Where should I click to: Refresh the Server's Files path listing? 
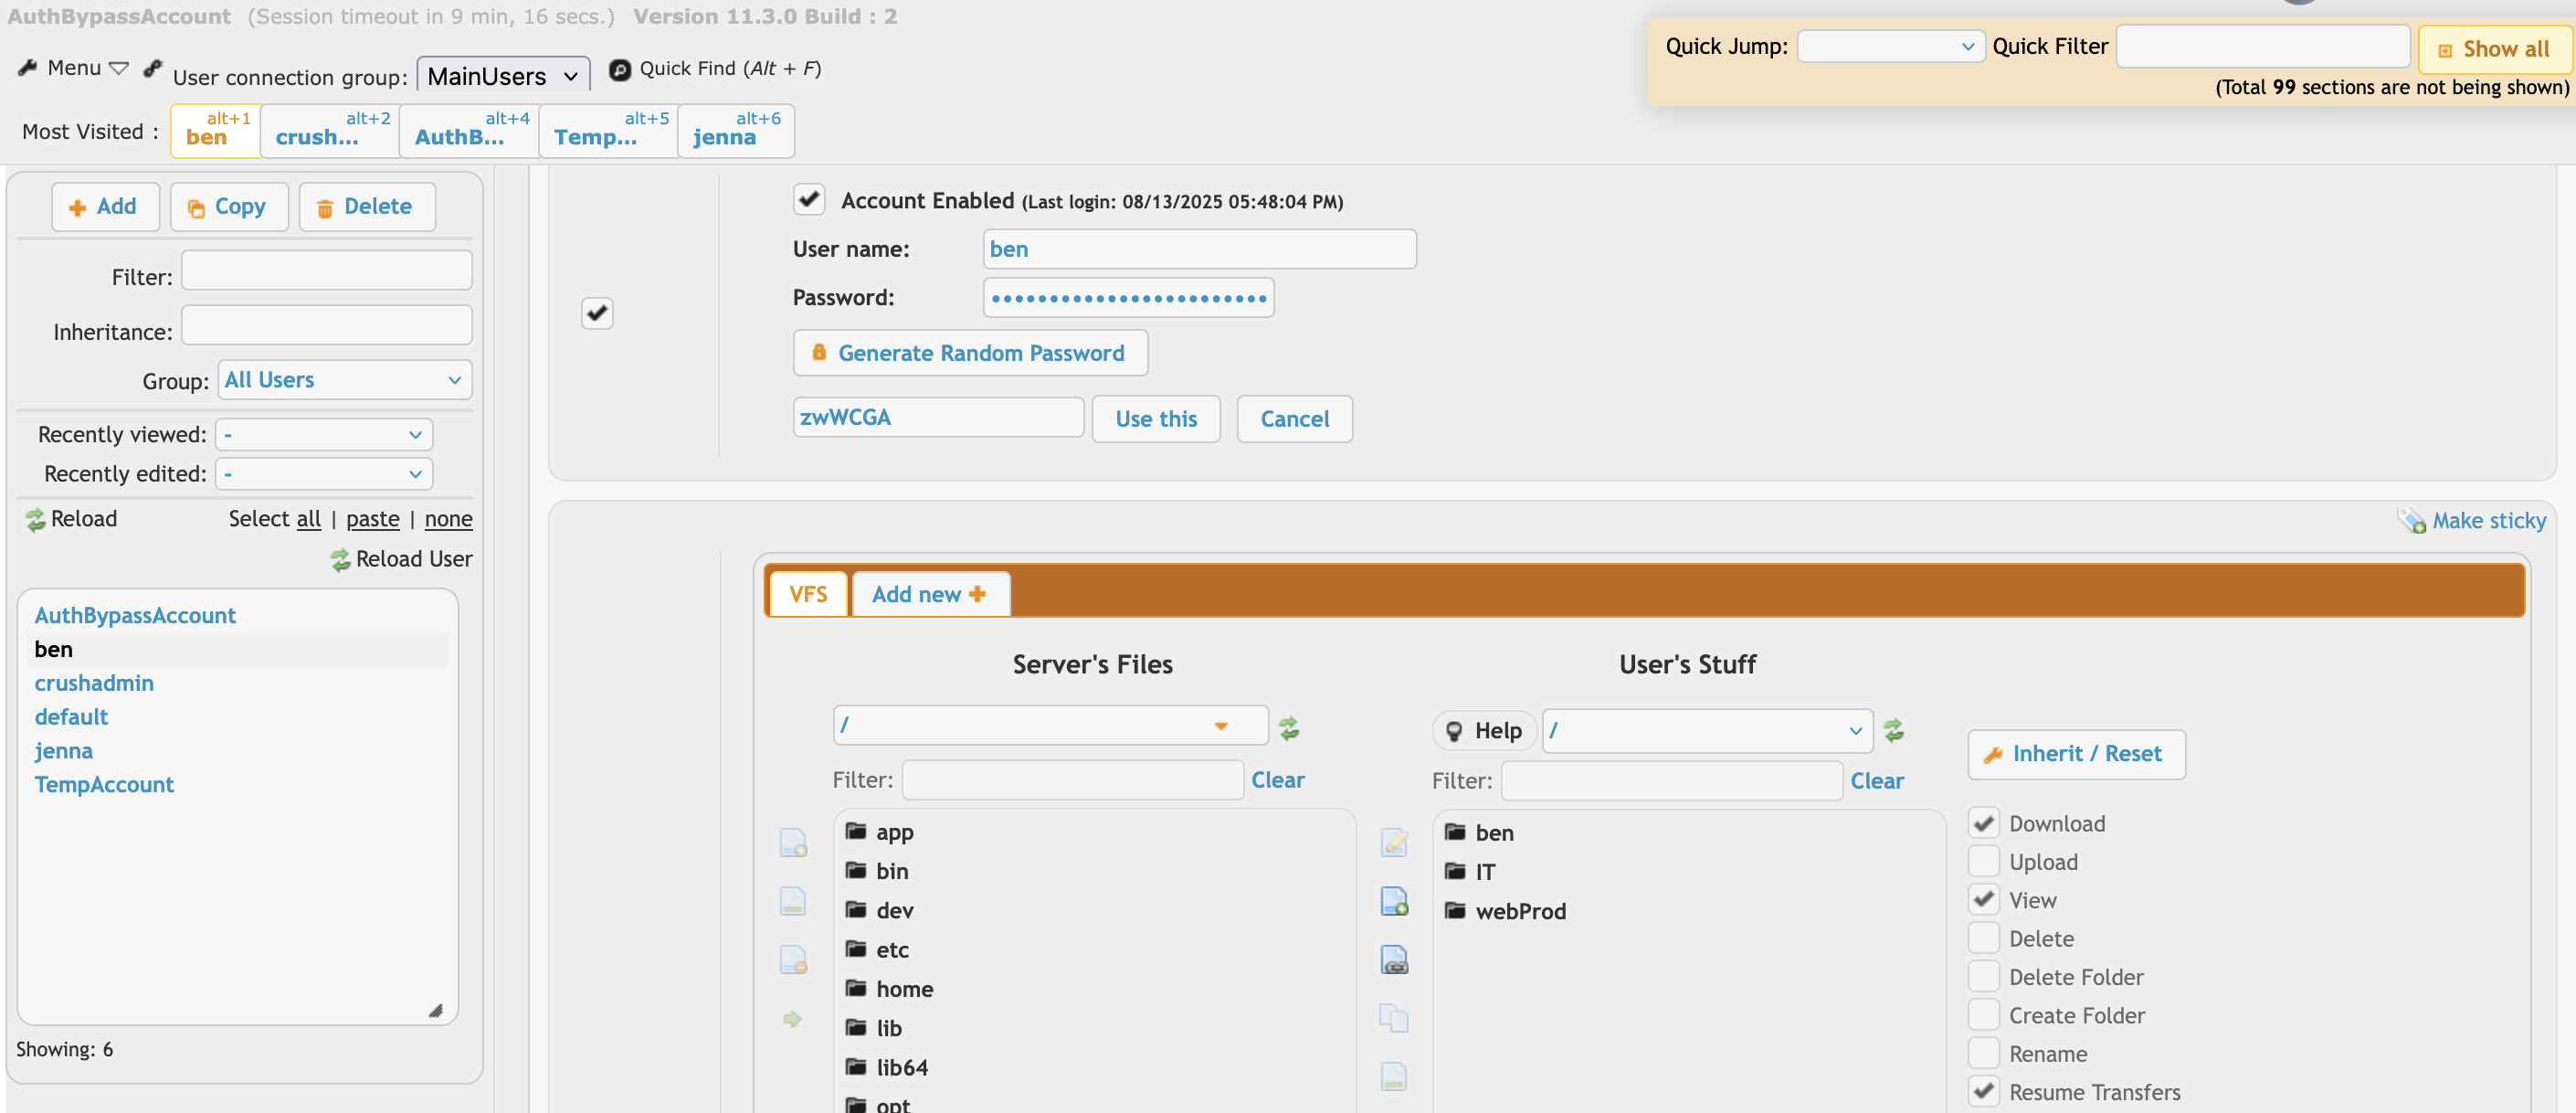click(1289, 728)
